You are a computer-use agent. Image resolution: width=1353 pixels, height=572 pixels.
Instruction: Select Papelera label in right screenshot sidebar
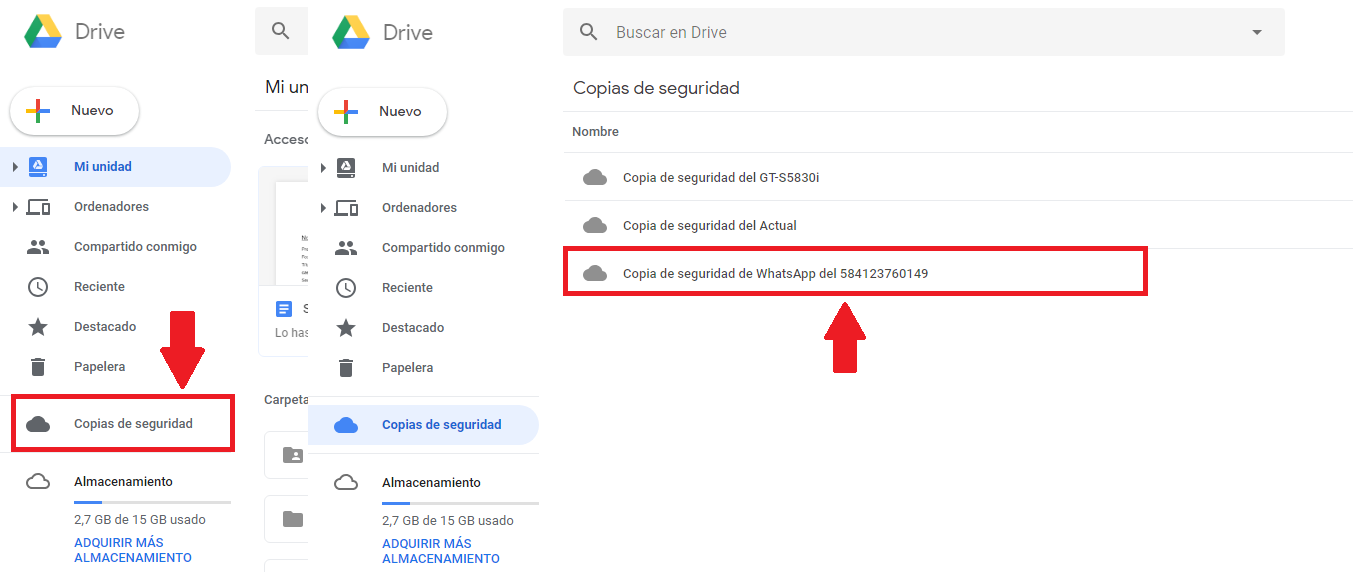coord(407,368)
